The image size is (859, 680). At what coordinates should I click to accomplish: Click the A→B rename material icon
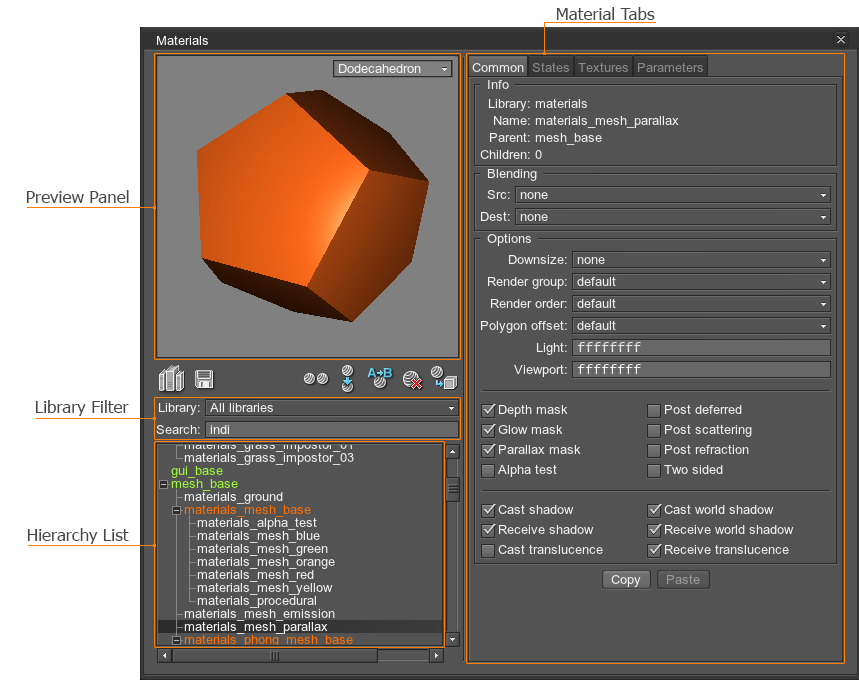[380, 378]
